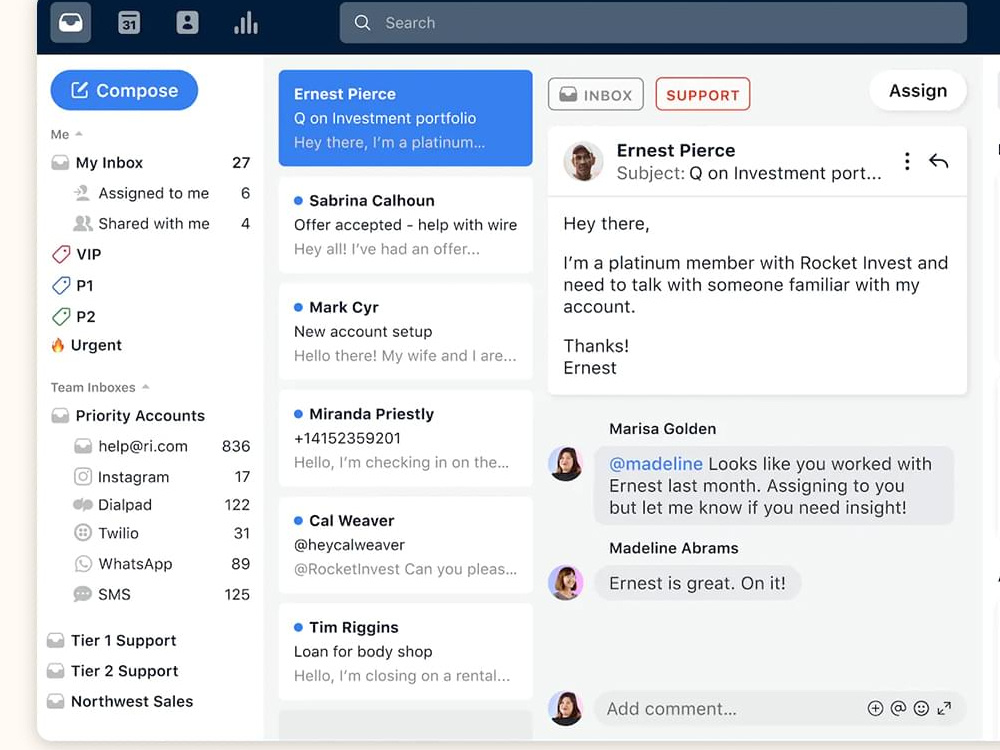
Task: Open the contacts icon in top bar
Action: click(x=187, y=23)
